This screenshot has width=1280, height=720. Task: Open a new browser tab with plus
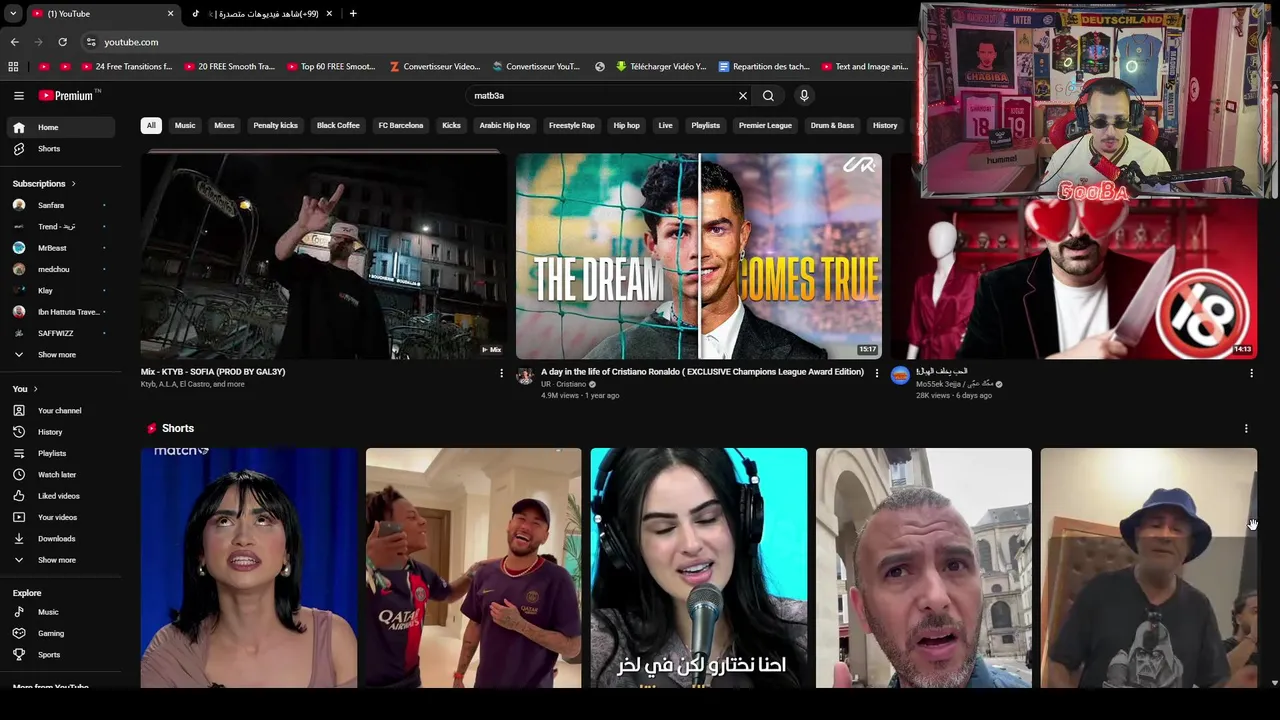tap(353, 14)
